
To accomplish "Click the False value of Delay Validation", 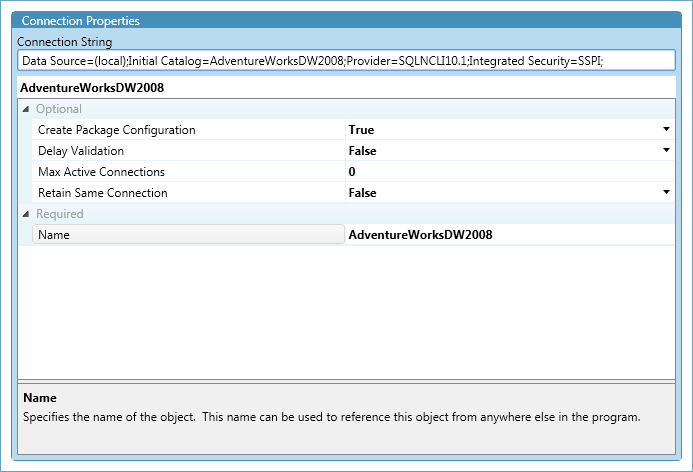I will click(x=362, y=151).
